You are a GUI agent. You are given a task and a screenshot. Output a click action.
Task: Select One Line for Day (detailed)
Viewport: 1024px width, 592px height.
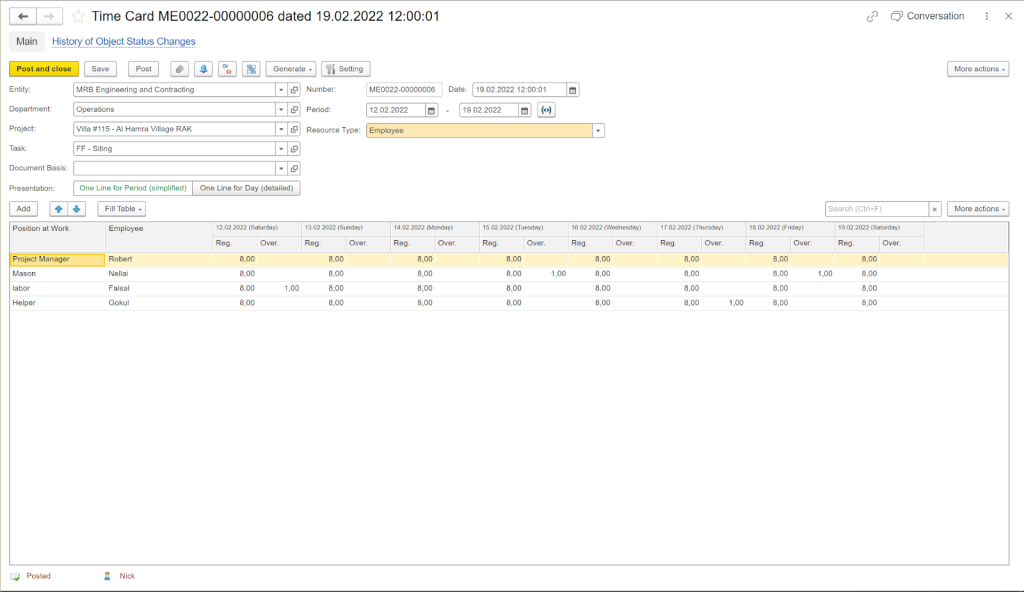pos(247,188)
